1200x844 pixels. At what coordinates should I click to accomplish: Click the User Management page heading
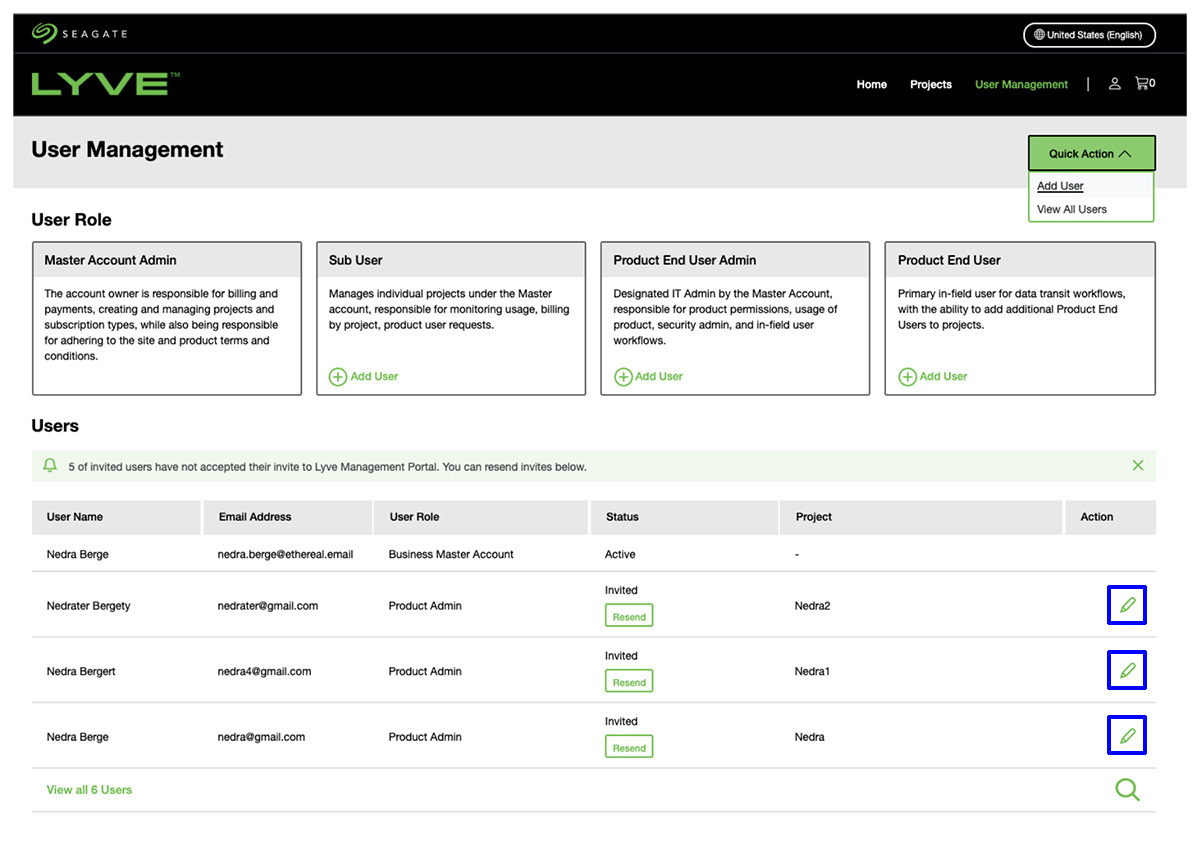point(127,150)
